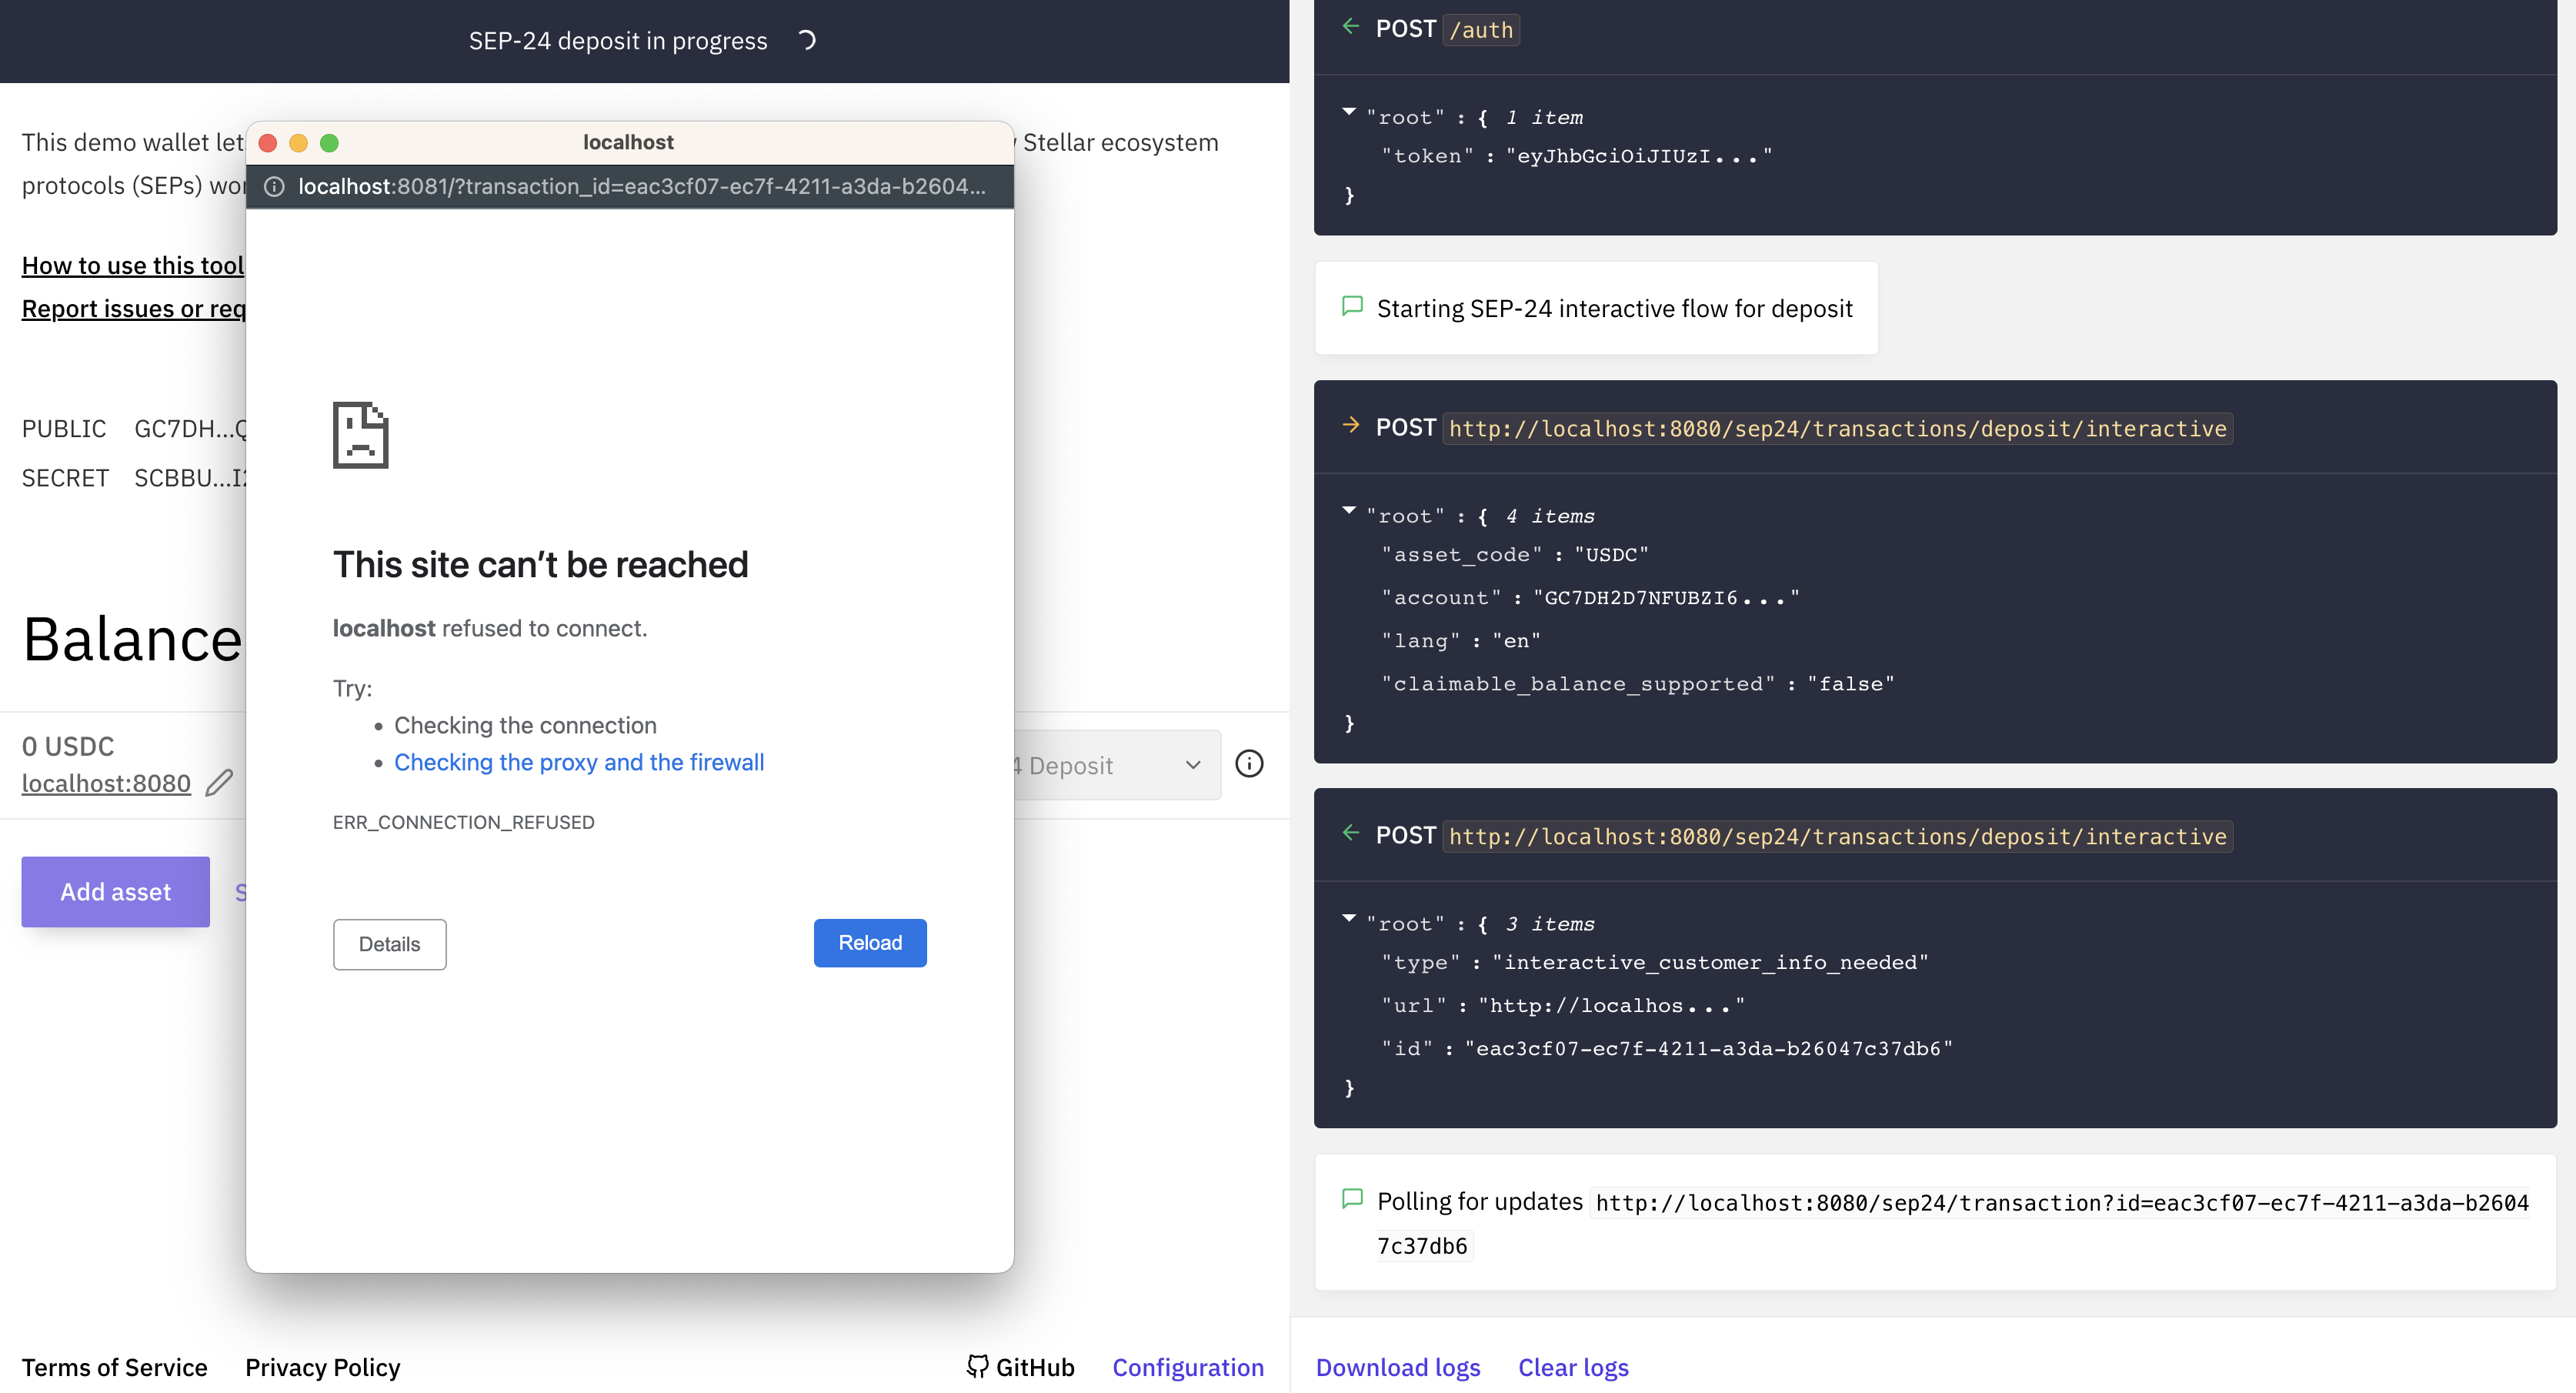Collapse the root object showing interactive_customer_info_needed
The height and width of the screenshot is (1393, 2576).
[1350, 919]
